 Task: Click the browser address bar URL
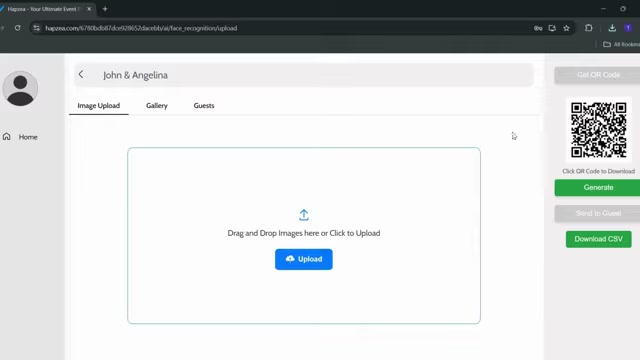(141, 28)
